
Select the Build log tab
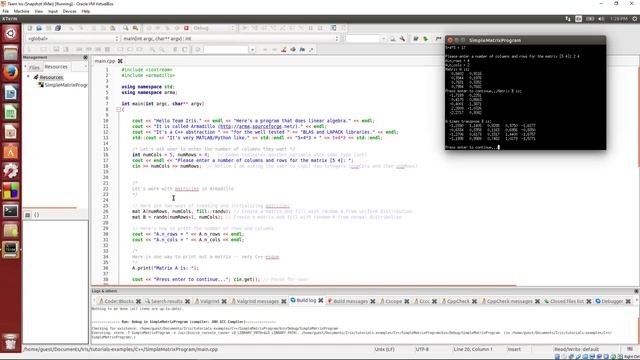tap(306, 300)
